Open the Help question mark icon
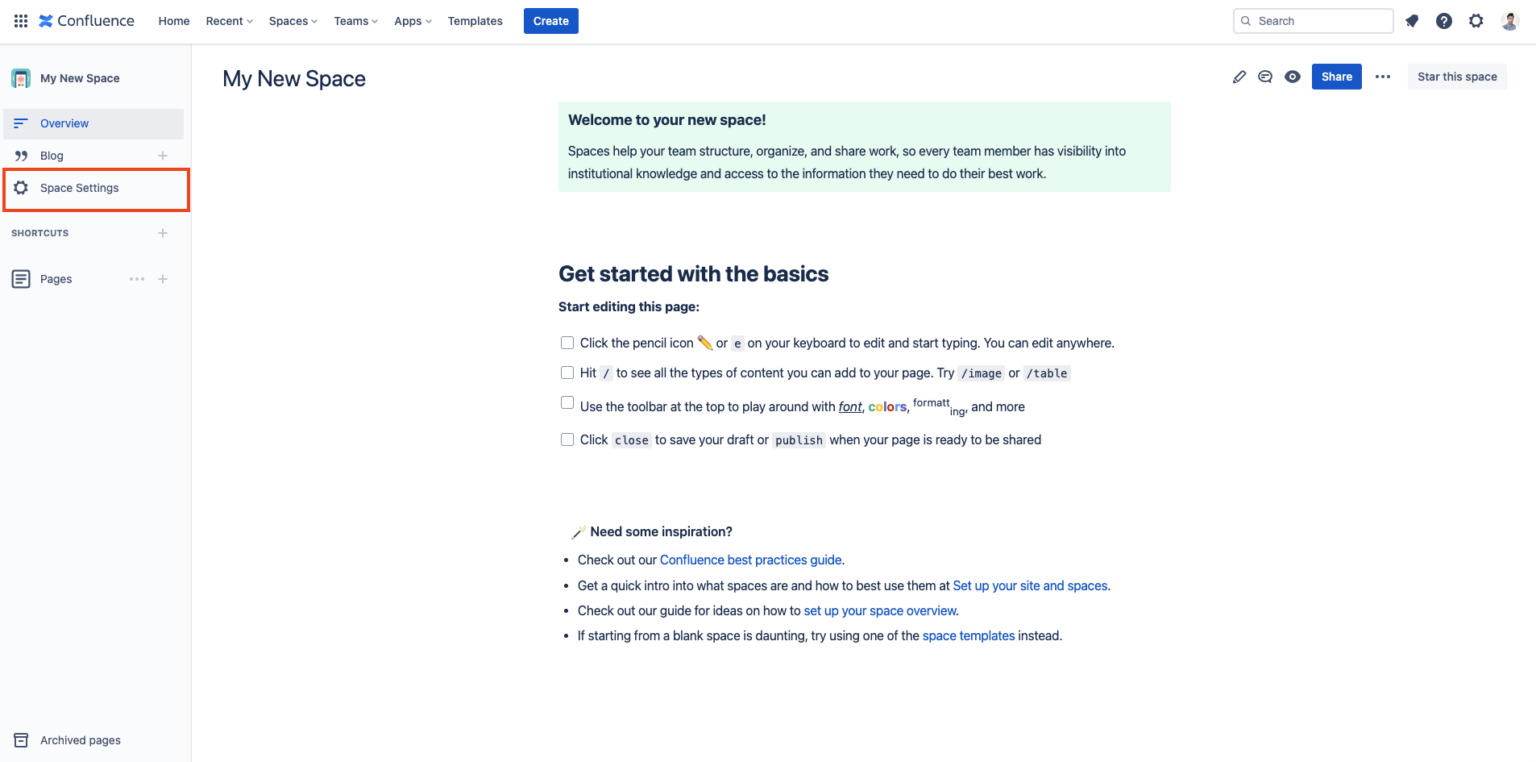The height and width of the screenshot is (762, 1536). click(1444, 20)
